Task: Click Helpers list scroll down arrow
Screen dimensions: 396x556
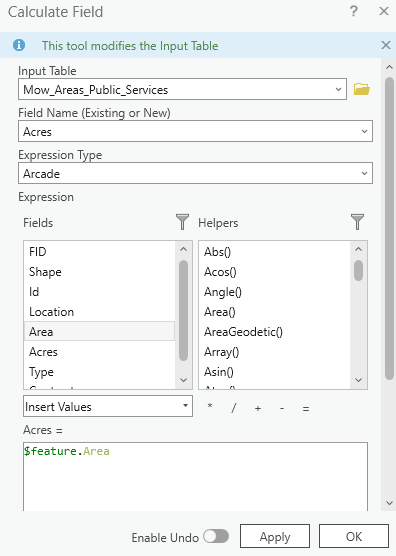Action: tap(358, 380)
